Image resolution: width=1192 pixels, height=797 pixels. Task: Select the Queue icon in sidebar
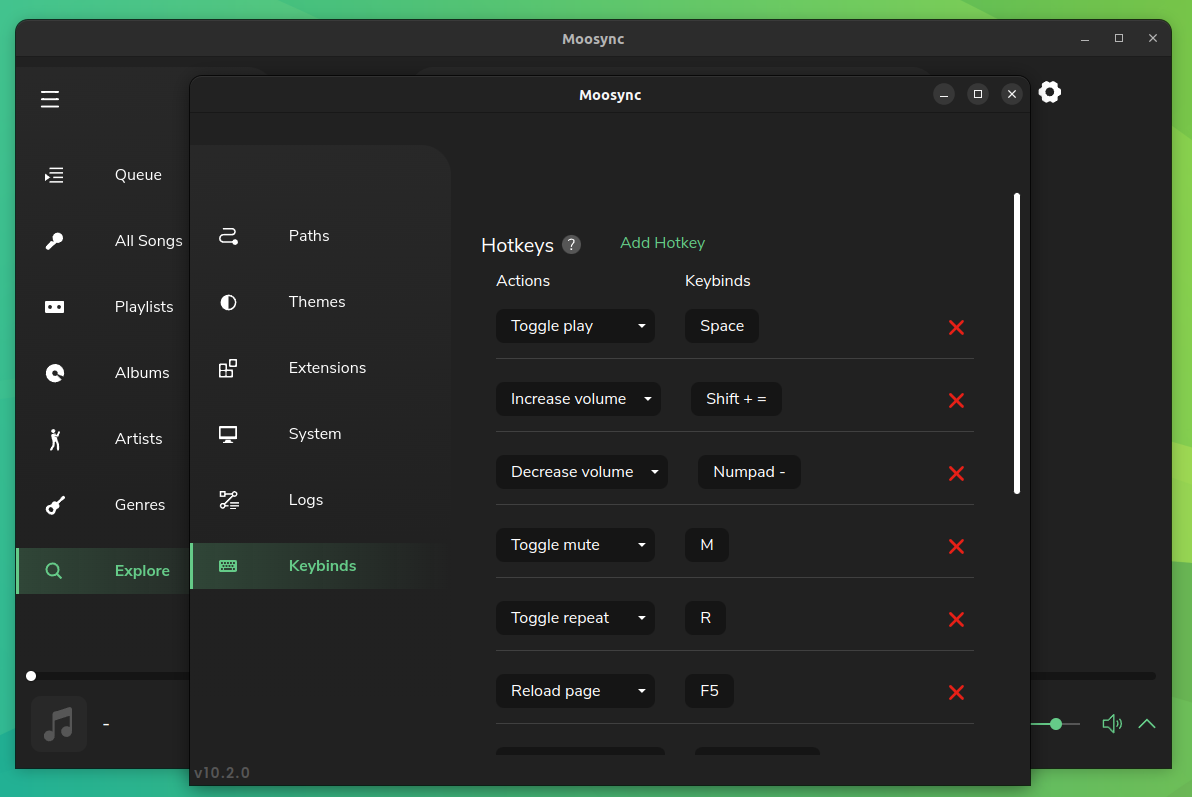53,174
